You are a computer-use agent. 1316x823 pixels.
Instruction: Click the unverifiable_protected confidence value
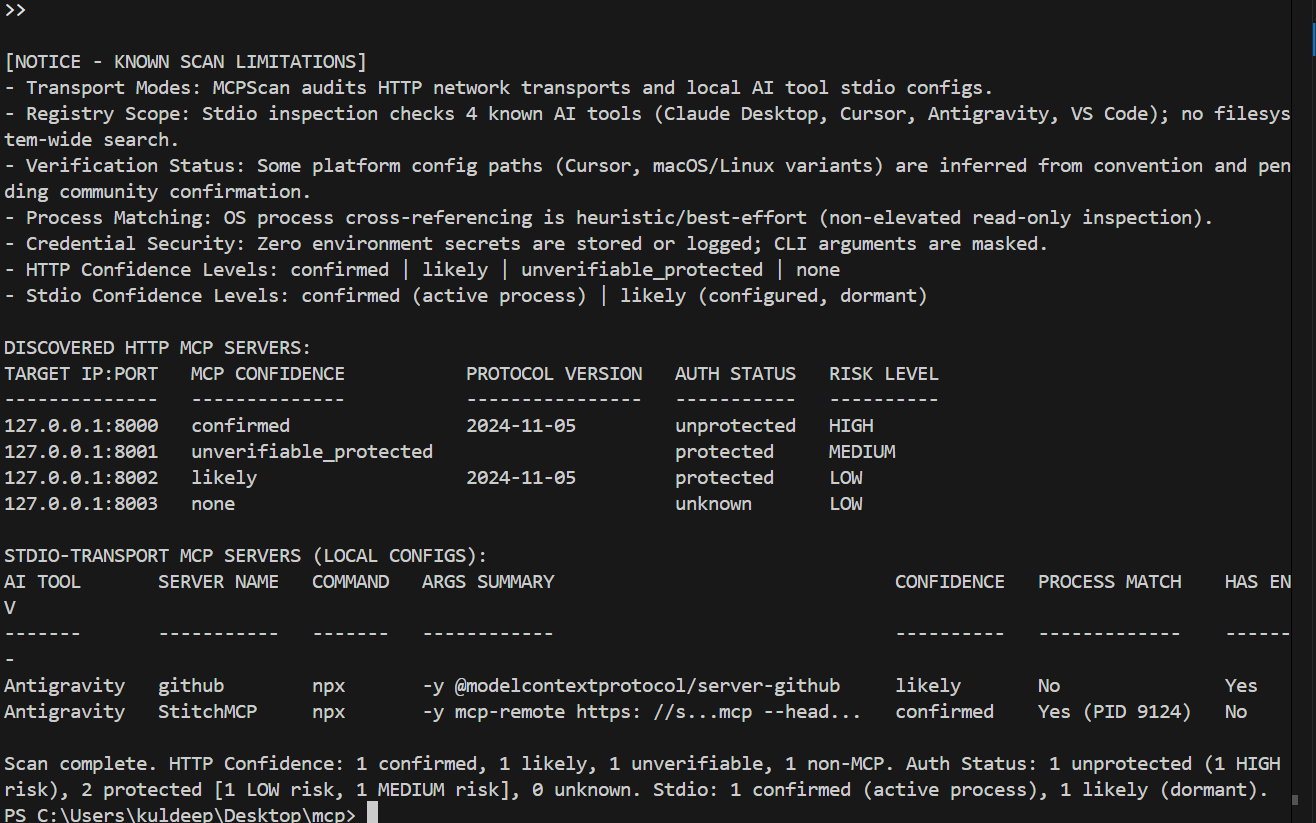coord(312,451)
